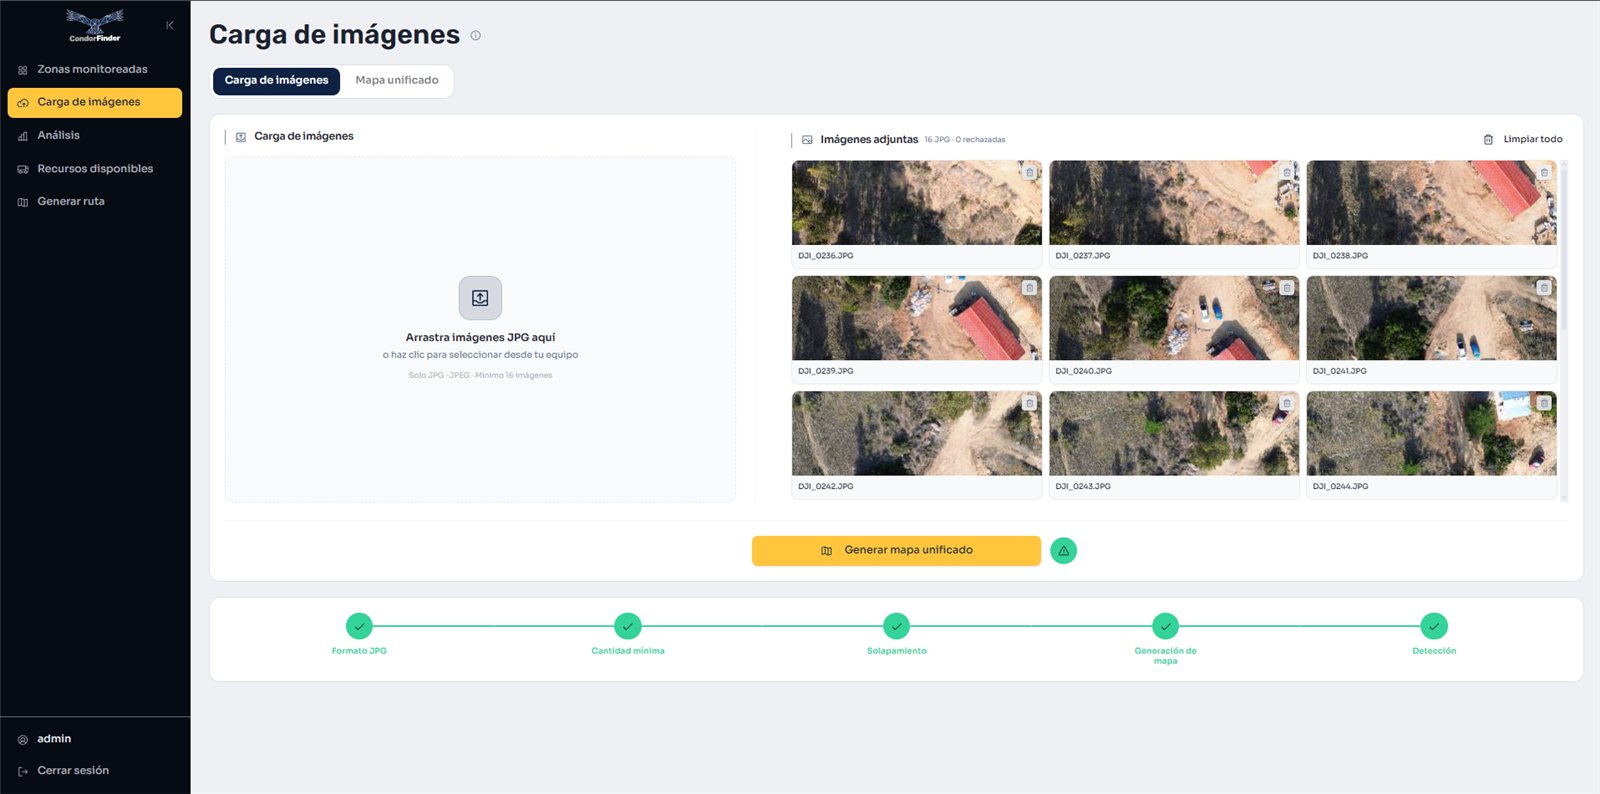
Task: Navigate to Recursos disponibles
Action: pos(95,169)
